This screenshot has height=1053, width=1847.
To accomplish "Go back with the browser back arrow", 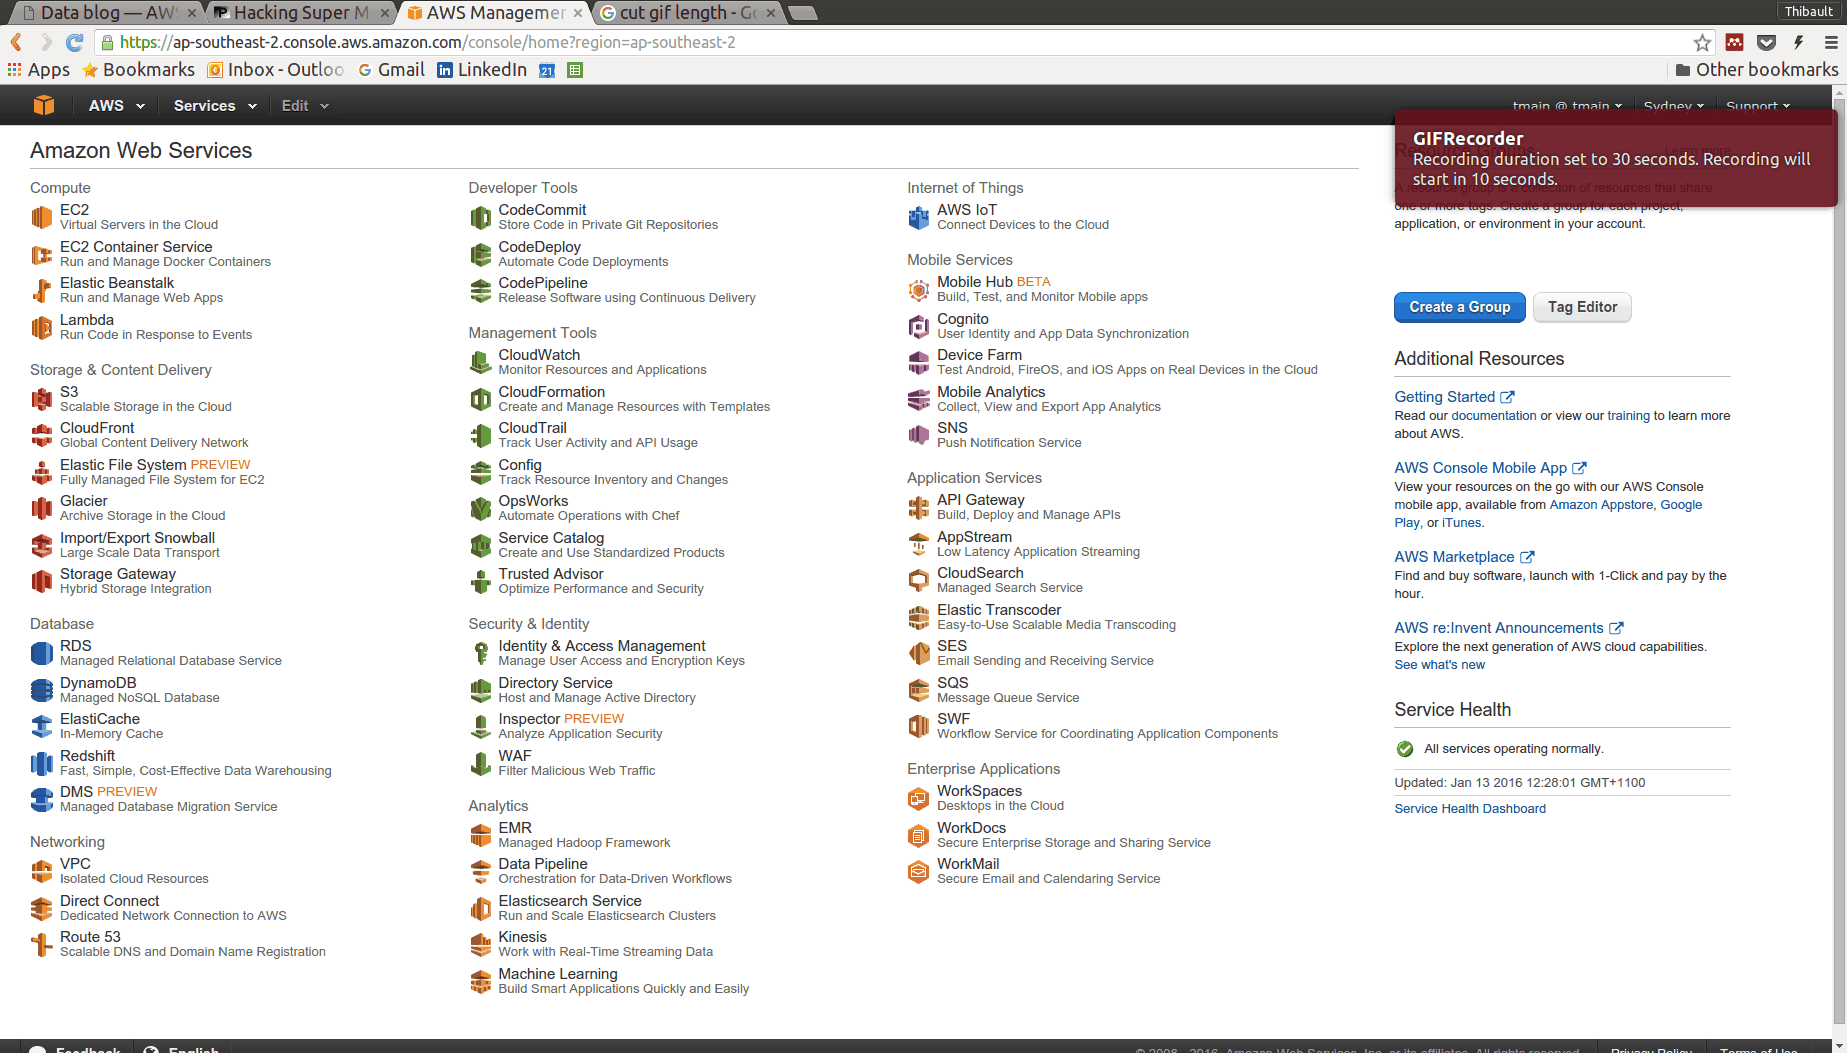I will [17, 42].
